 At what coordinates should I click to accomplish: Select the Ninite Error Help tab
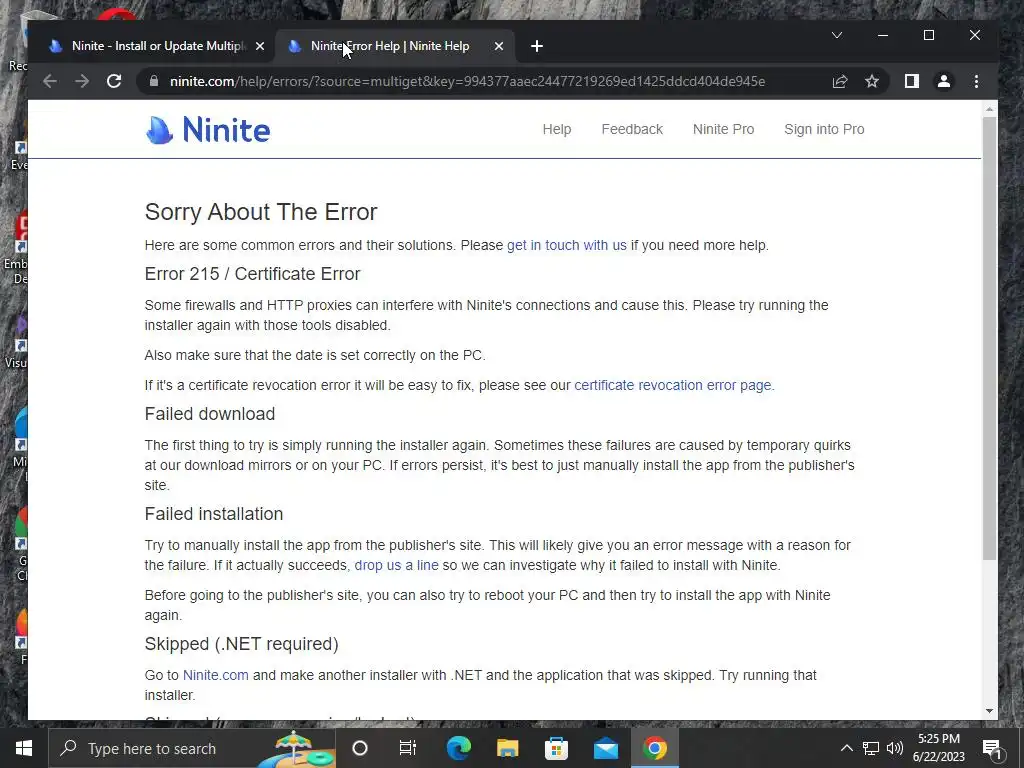[x=395, y=46]
